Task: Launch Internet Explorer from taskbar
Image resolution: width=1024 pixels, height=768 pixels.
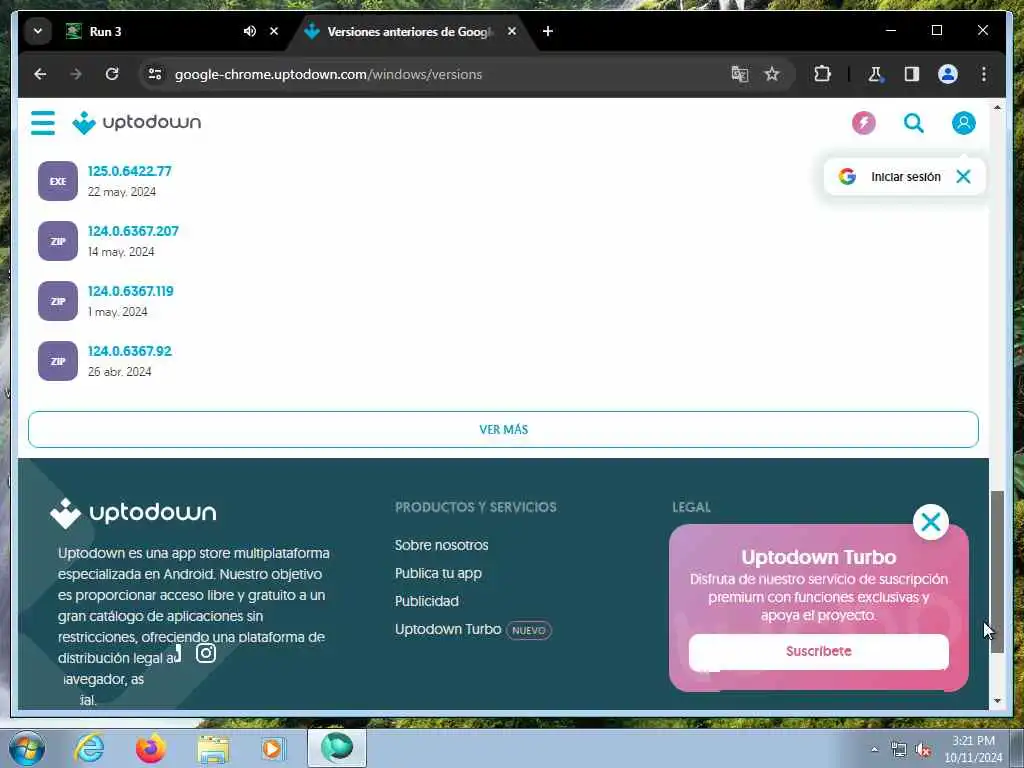Action: tap(89, 748)
